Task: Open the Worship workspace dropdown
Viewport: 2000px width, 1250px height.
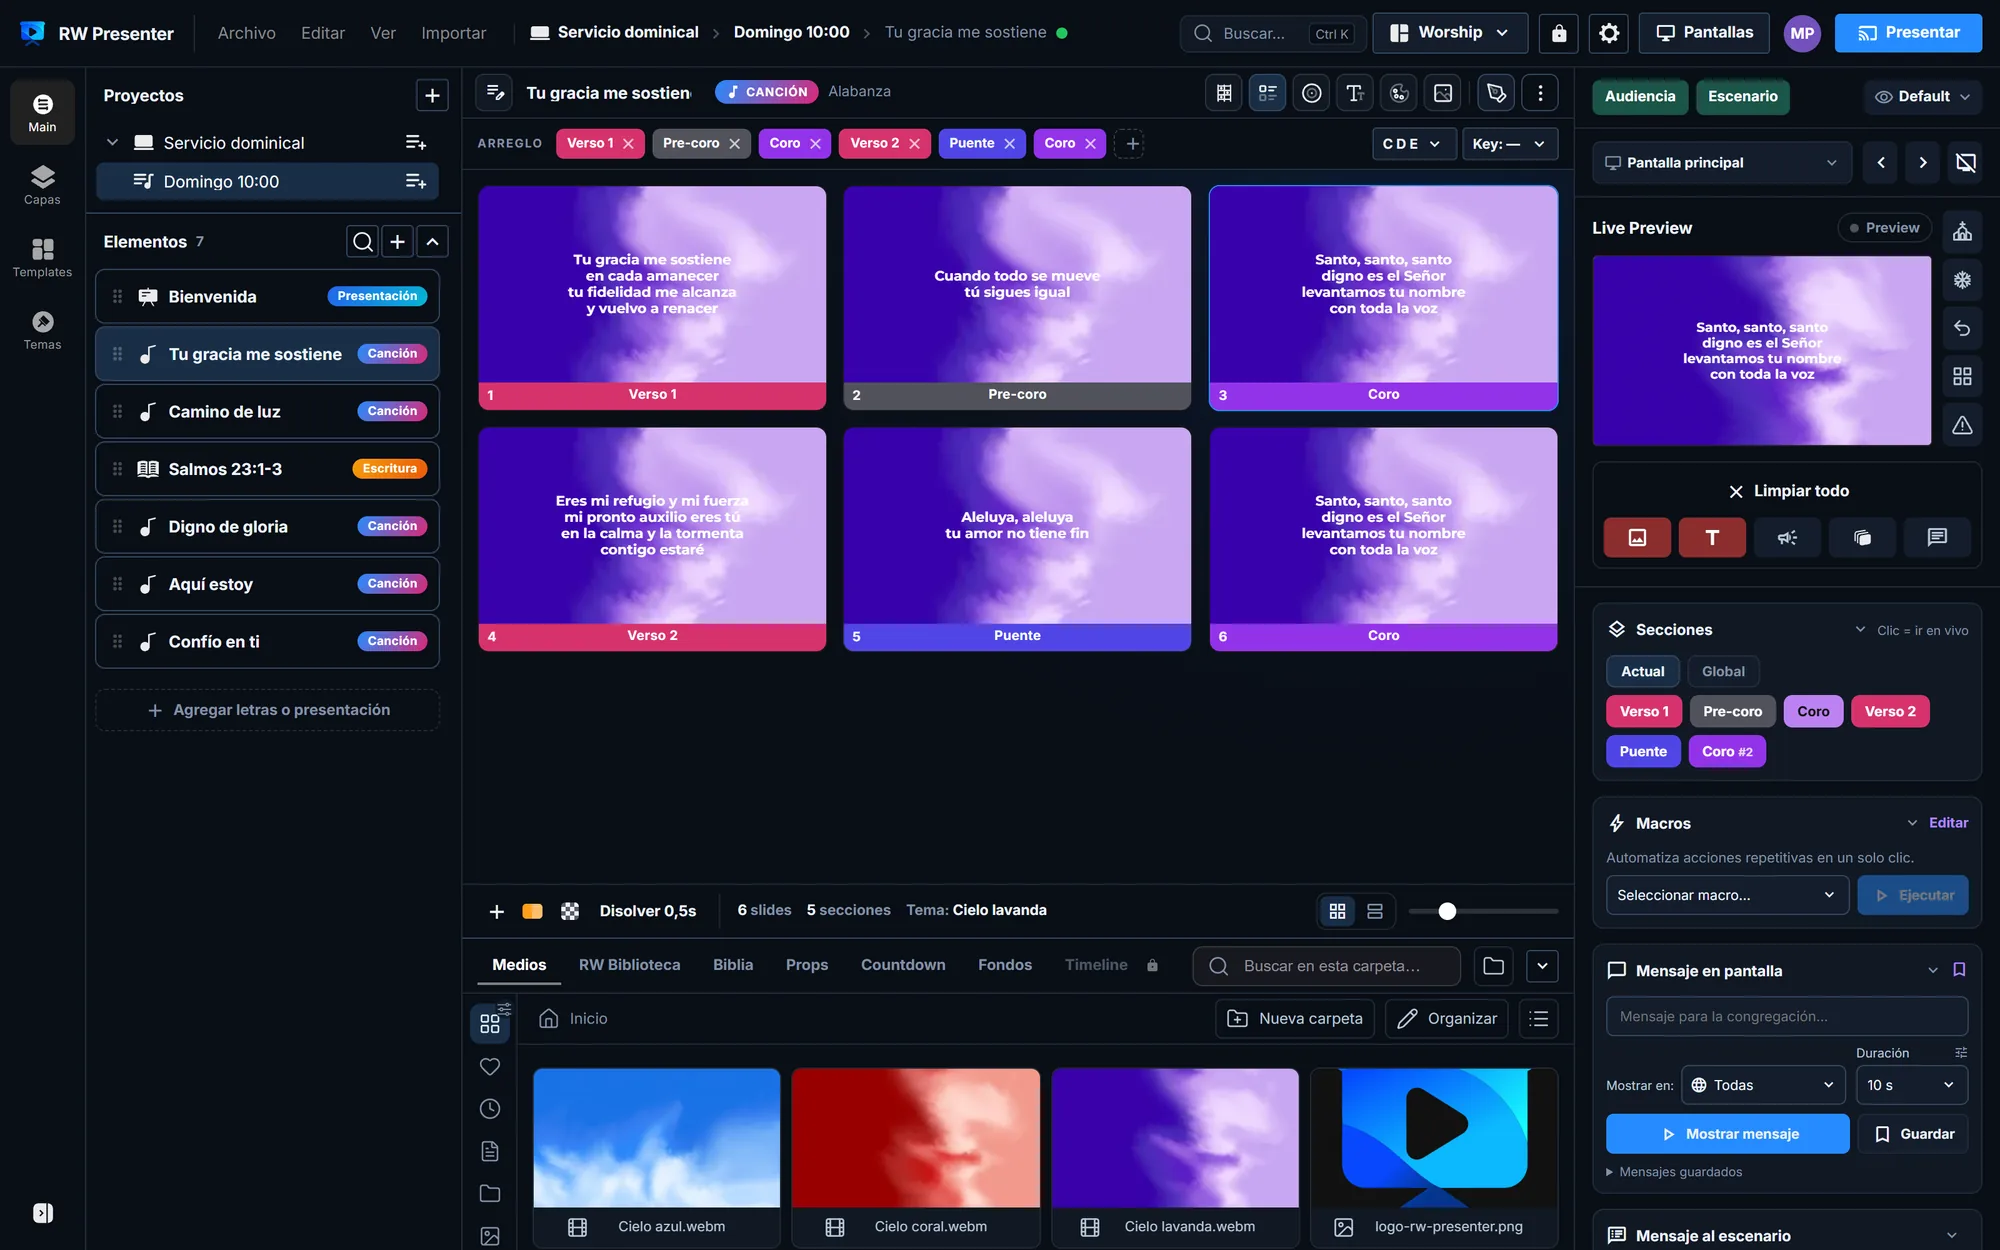Action: [1450, 33]
